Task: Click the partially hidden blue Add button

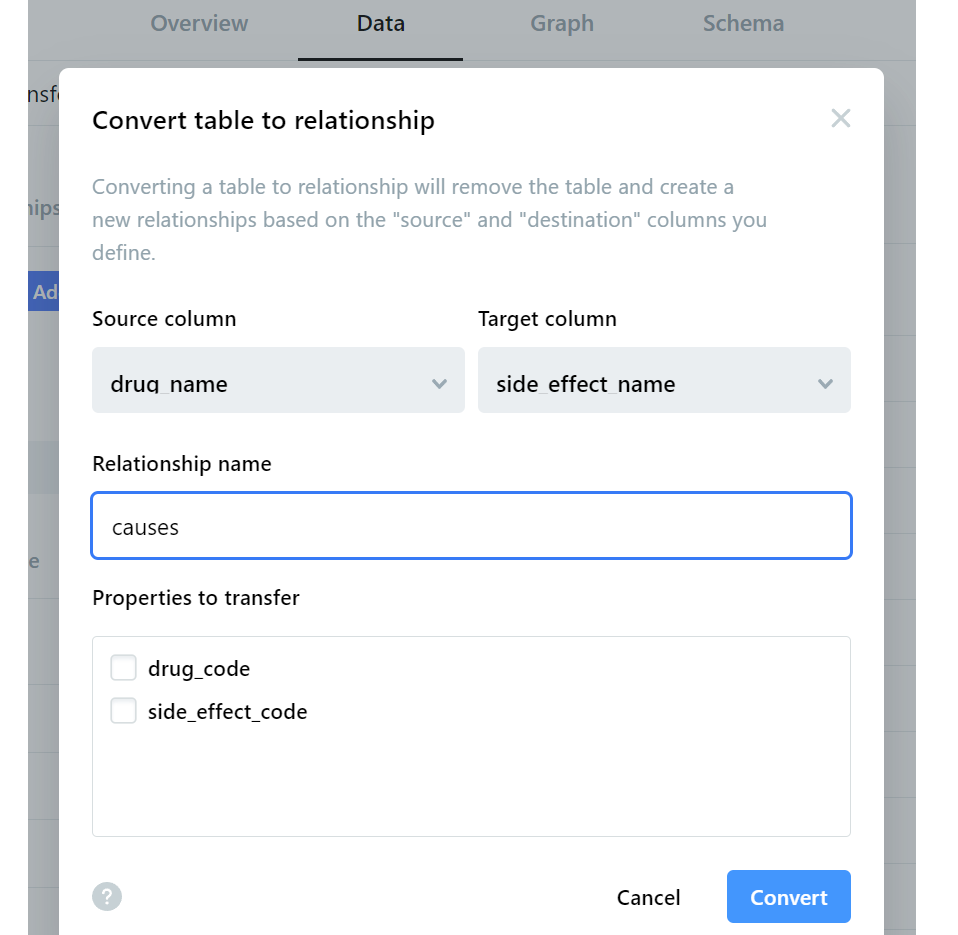Action: (45, 292)
